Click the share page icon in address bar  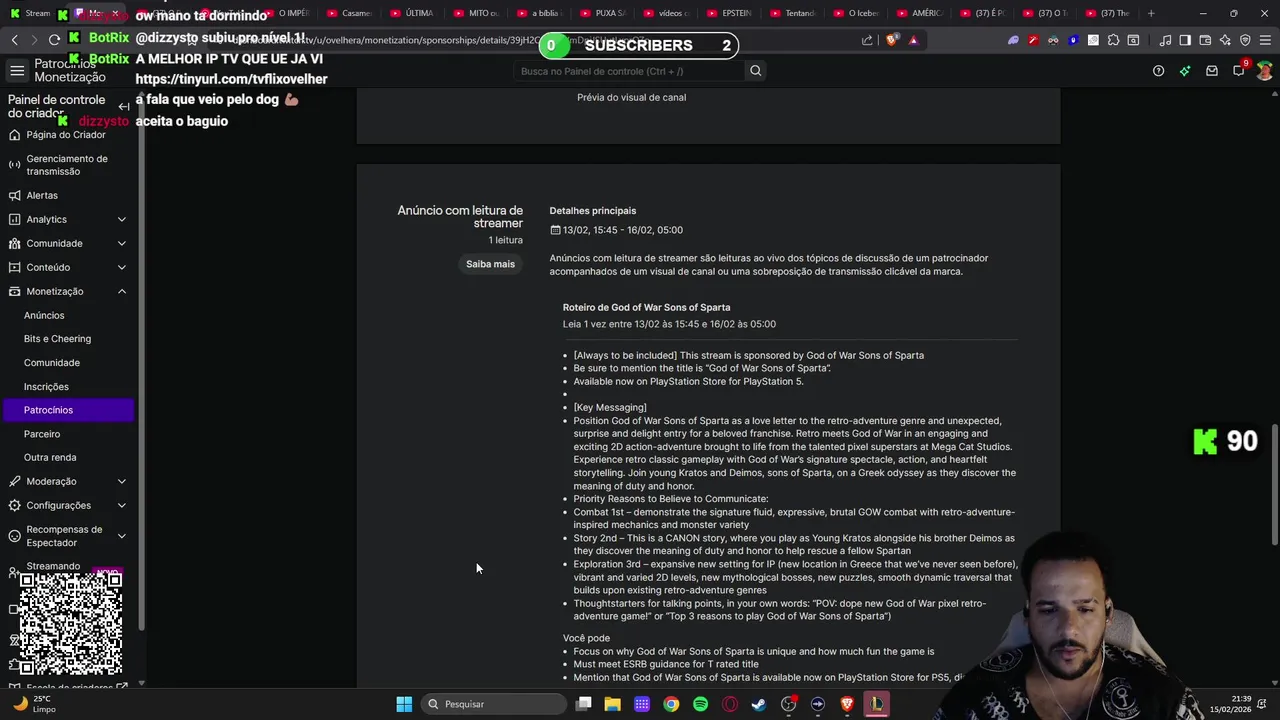pyautogui.click(x=867, y=40)
